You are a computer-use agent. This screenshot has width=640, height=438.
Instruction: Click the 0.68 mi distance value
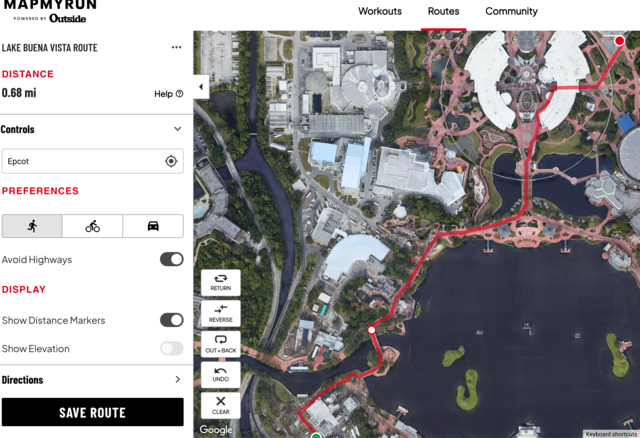[19, 93]
